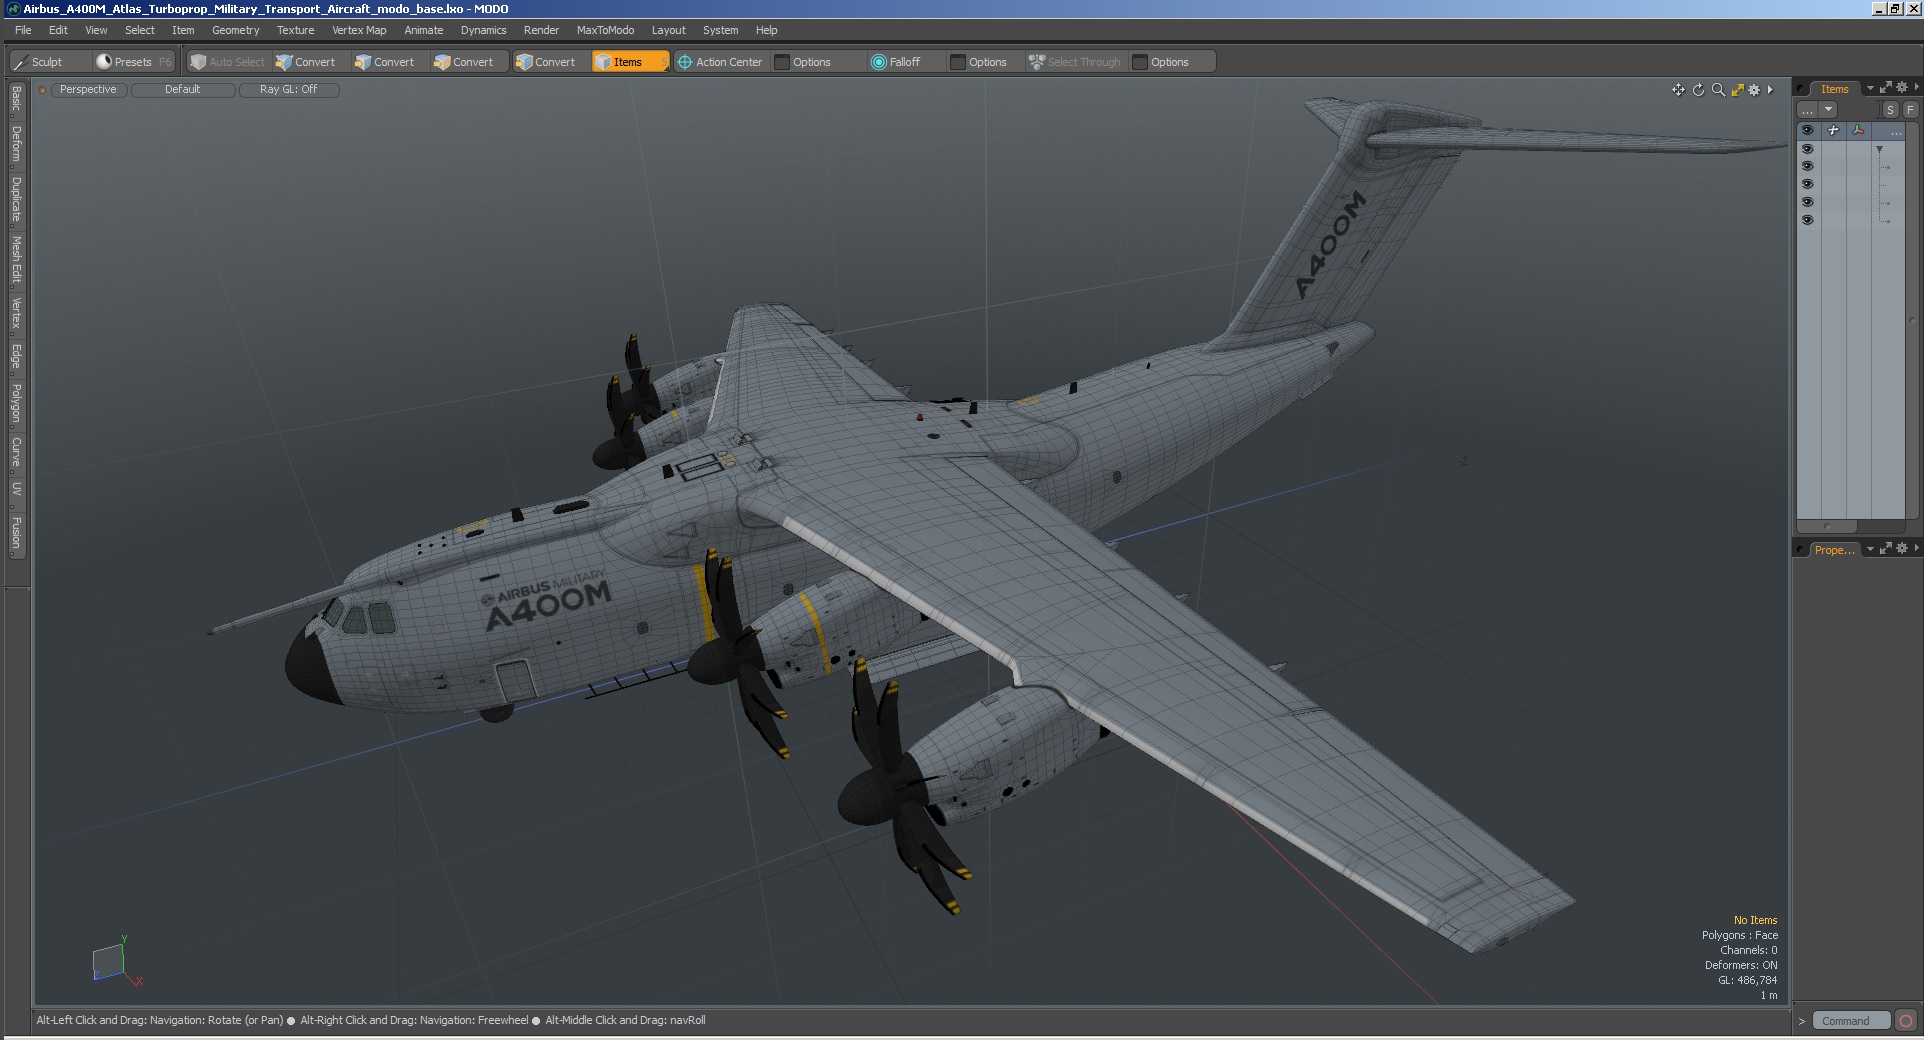Click the transform column header icon in Items list
The height and width of the screenshot is (1040, 1924).
click(x=1833, y=130)
